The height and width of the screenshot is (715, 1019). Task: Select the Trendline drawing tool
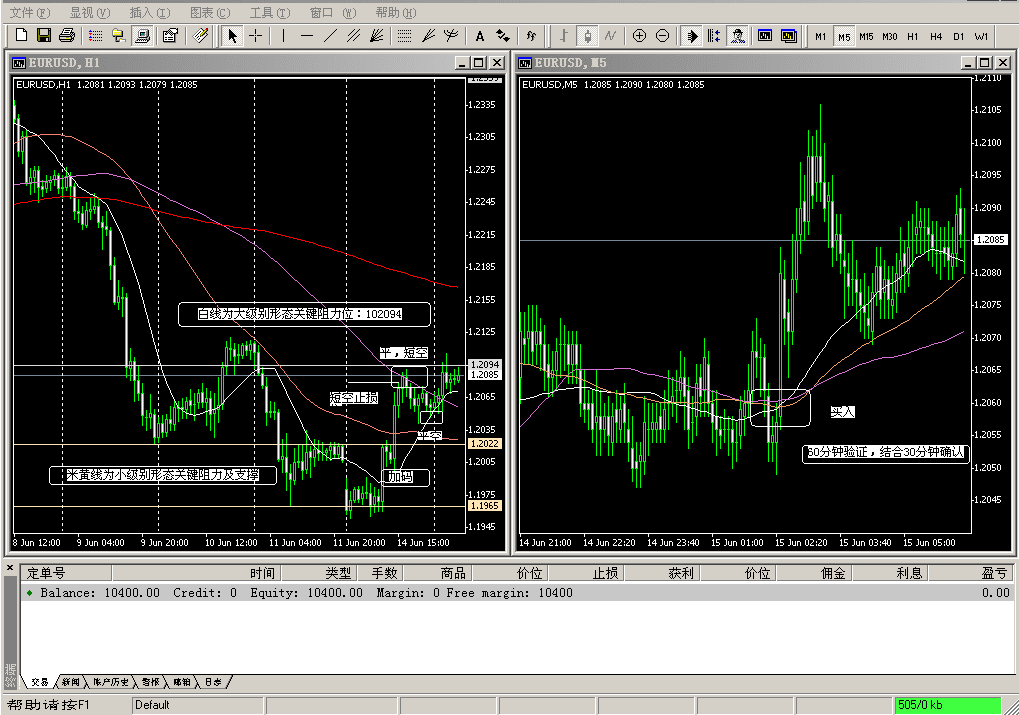click(331, 36)
